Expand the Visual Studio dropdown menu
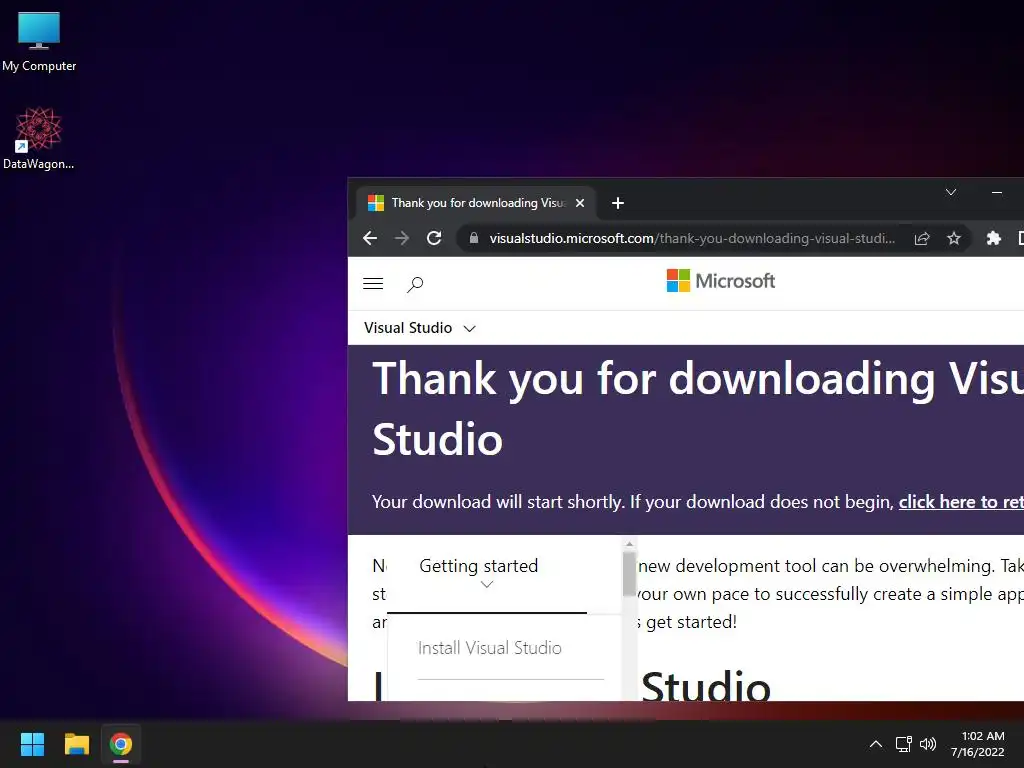Screen dimensions: 1024x768 [419, 328]
